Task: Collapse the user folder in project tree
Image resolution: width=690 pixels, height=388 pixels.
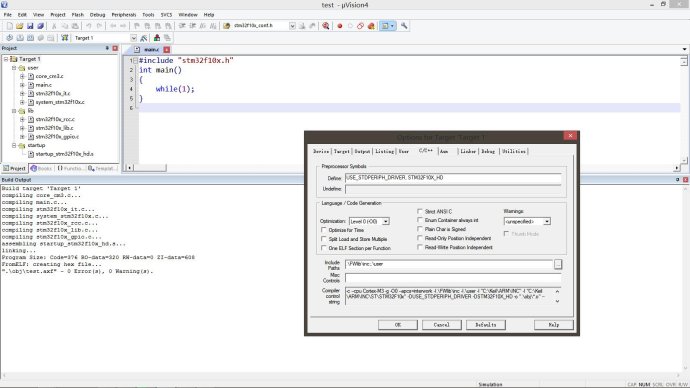Action: coord(14,68)
